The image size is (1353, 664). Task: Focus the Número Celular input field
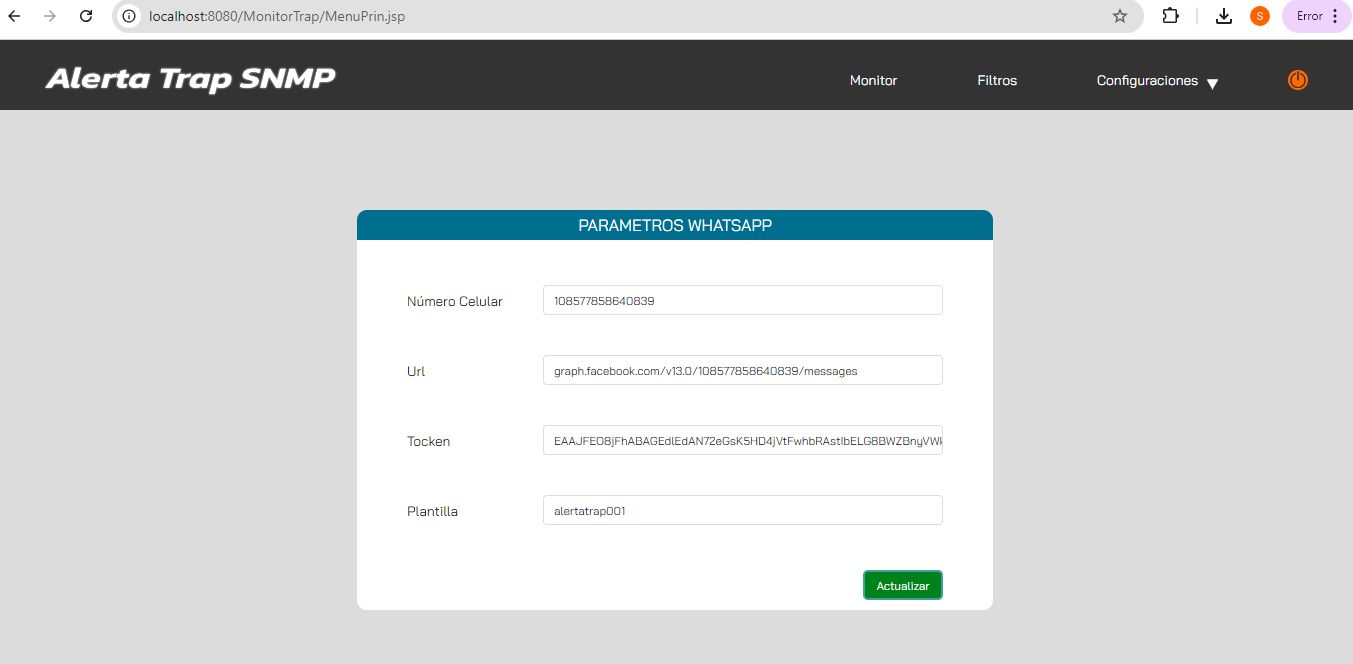[742, 300]
